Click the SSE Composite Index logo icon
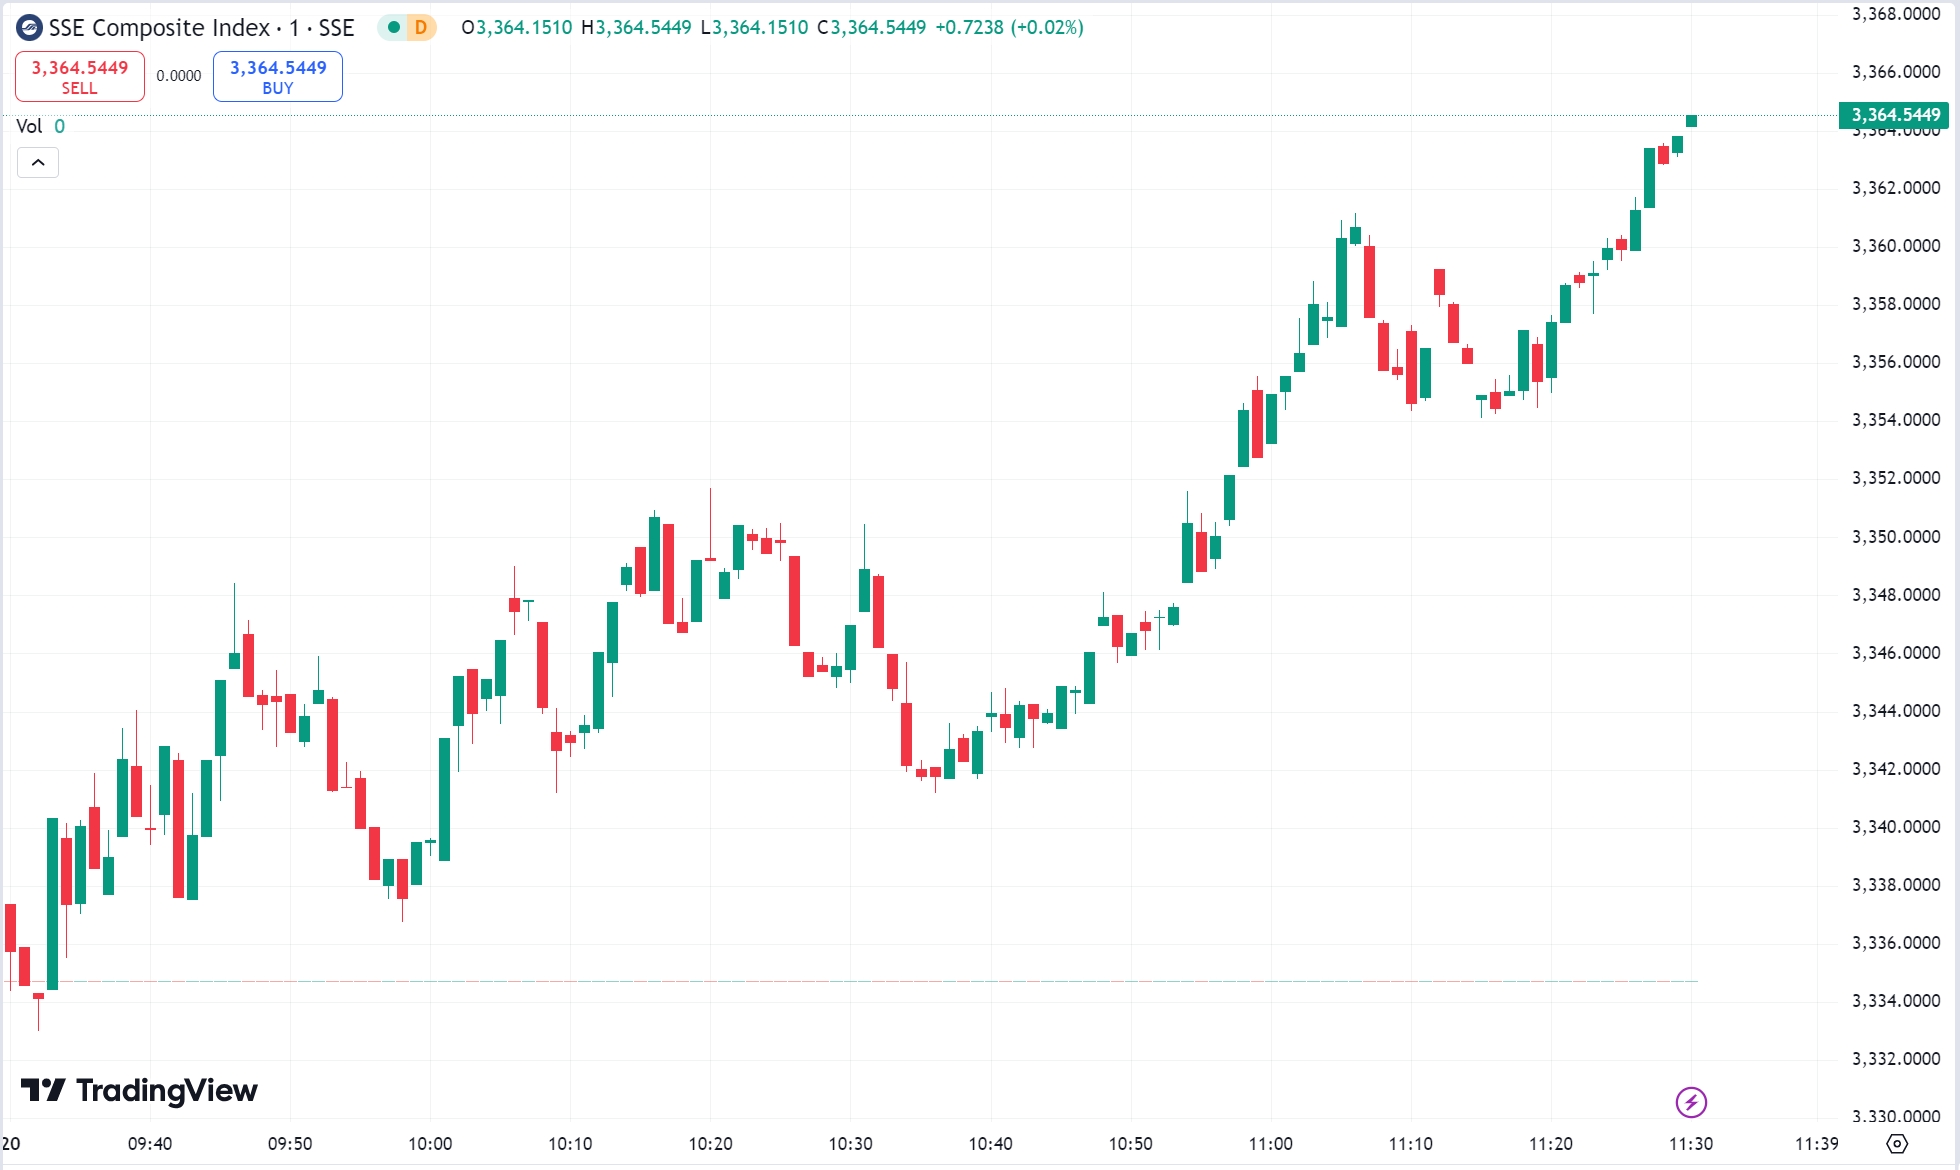Image resolution: width=1960 pixels, height=1170 pixels. pos(29,28)
